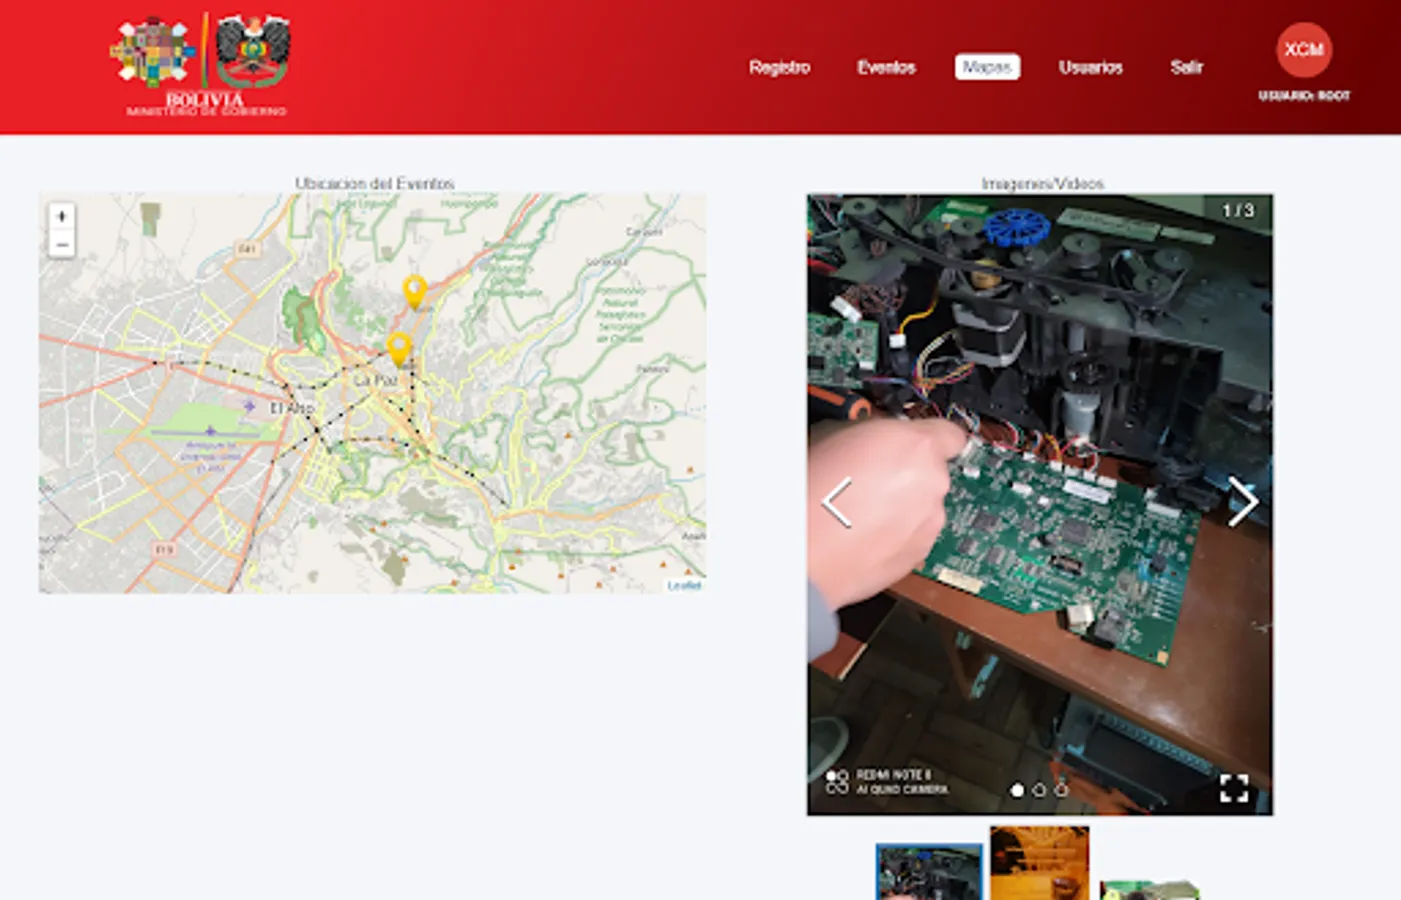Click Salir to log out

click(1186, 67)
